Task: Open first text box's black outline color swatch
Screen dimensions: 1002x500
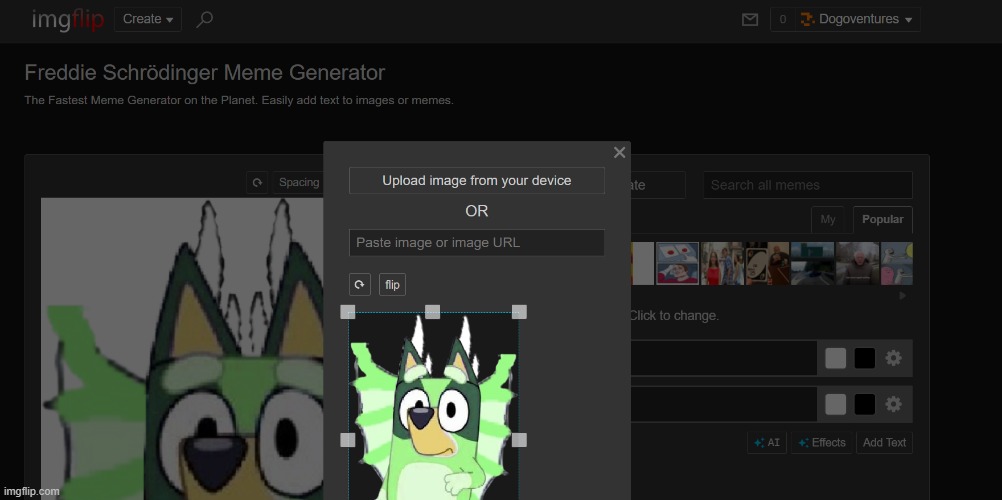Action: point(865,358)
